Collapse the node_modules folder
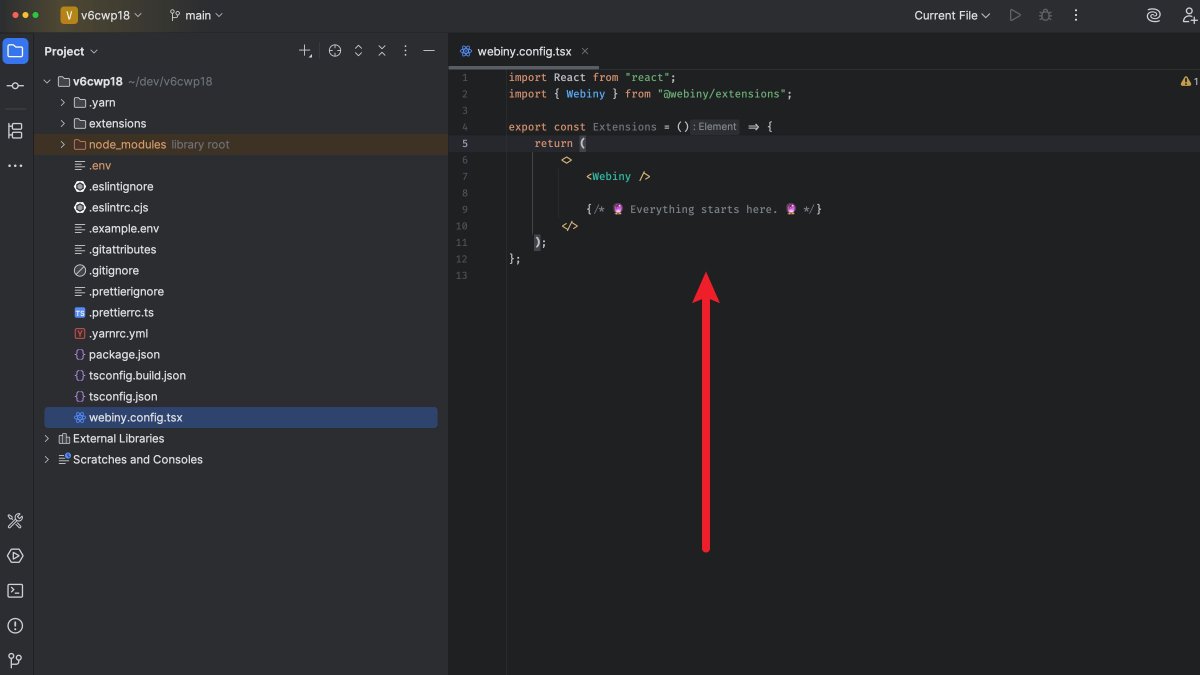 pos(61,144)
